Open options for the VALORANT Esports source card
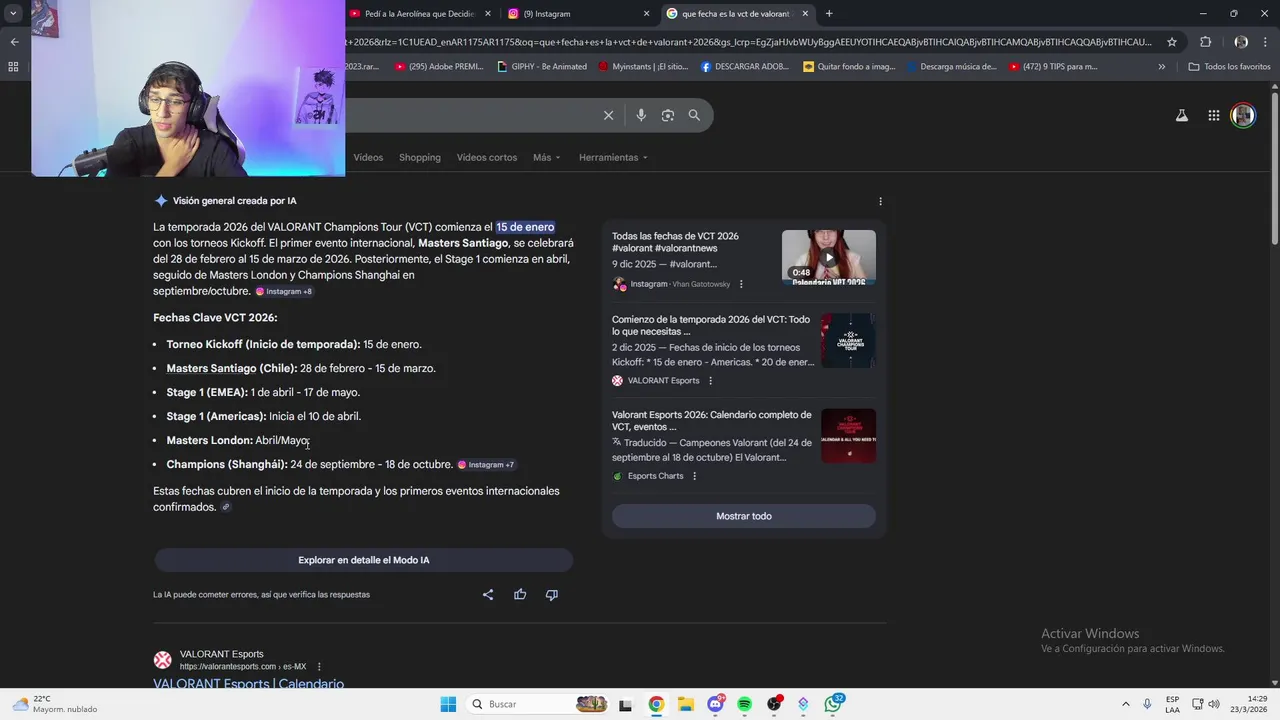1280x720 pixels. click(x=711, y=381)
